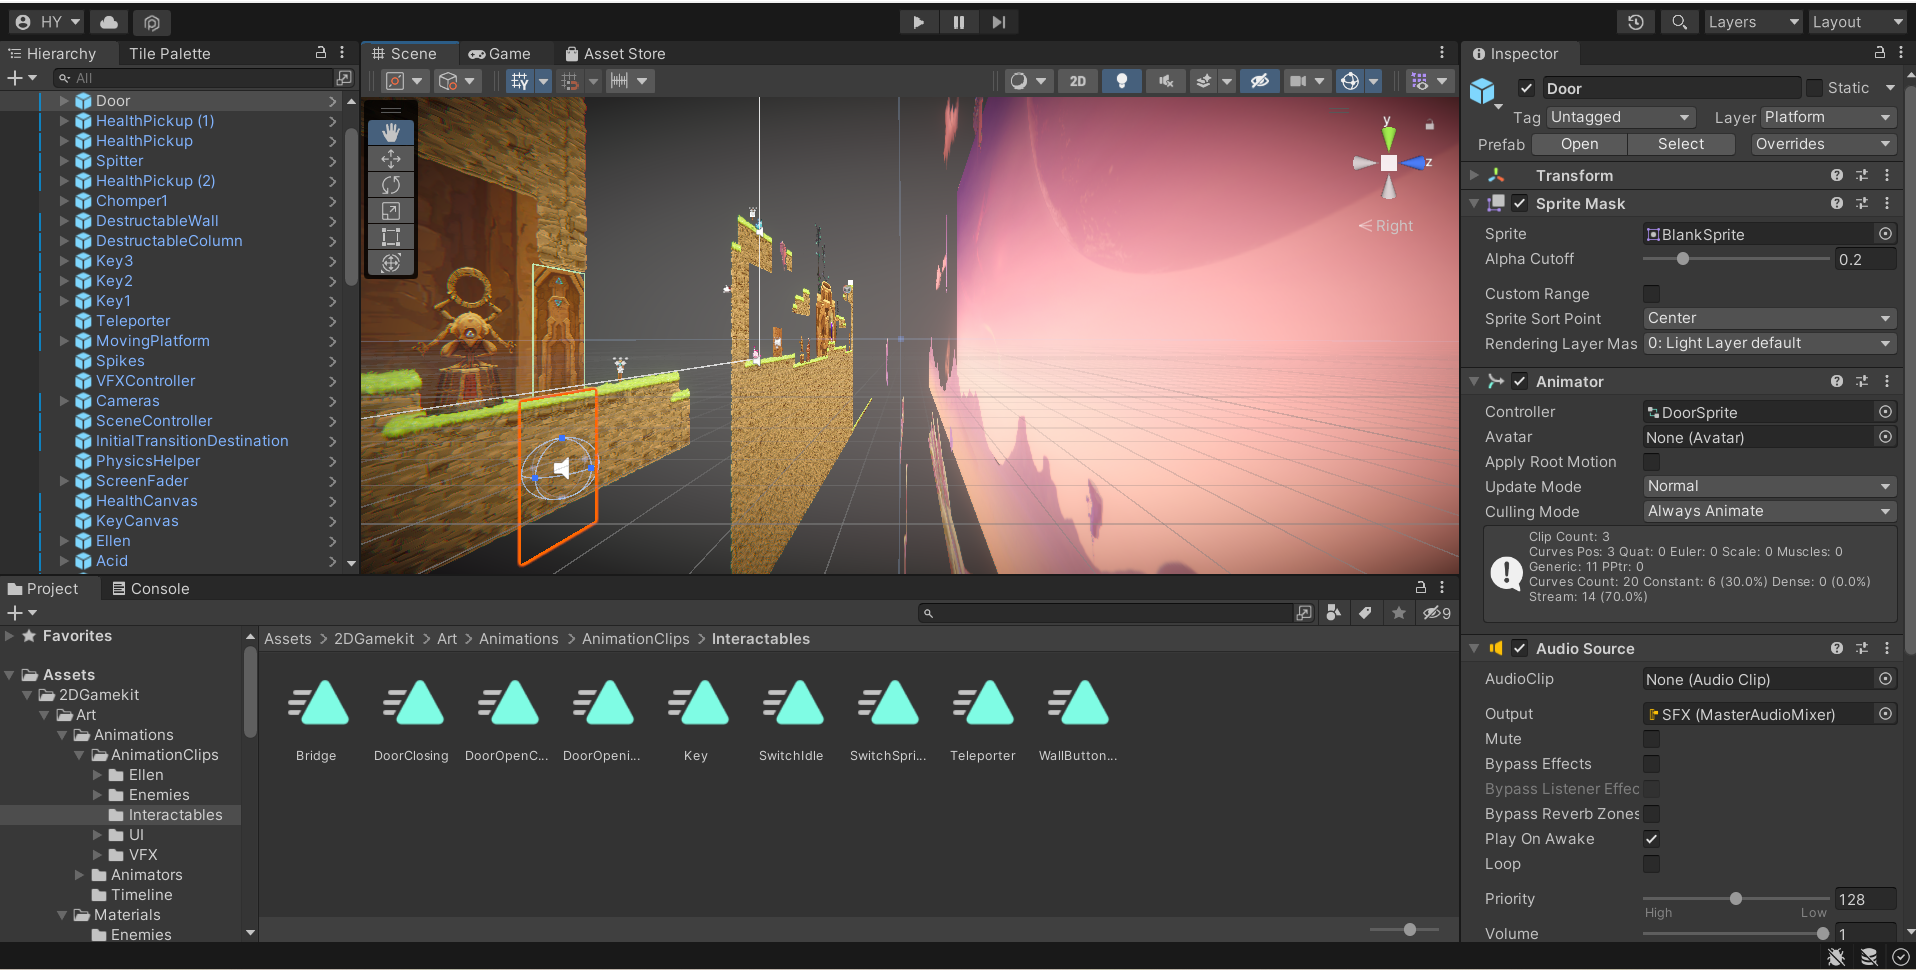Toggle the Loop checkbox in Audio Source
1916x970 pixels.
1651,864
